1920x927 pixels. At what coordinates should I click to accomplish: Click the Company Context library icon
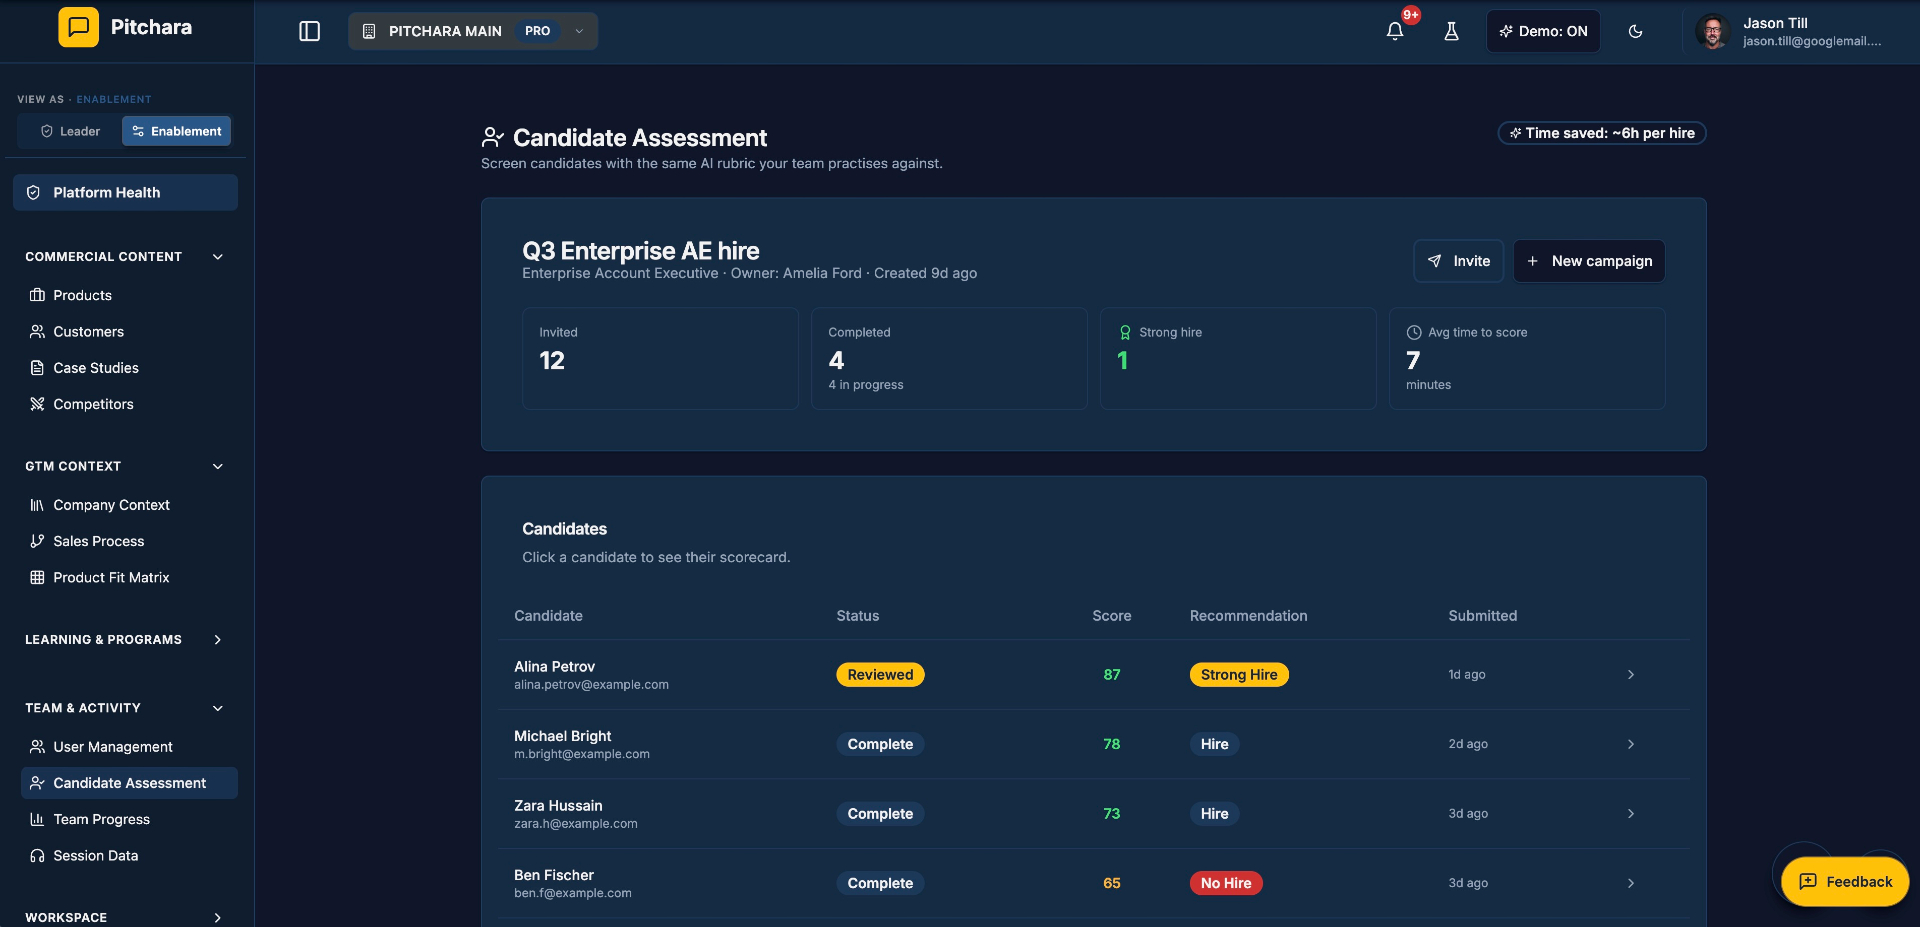click(x=37, y=505)
